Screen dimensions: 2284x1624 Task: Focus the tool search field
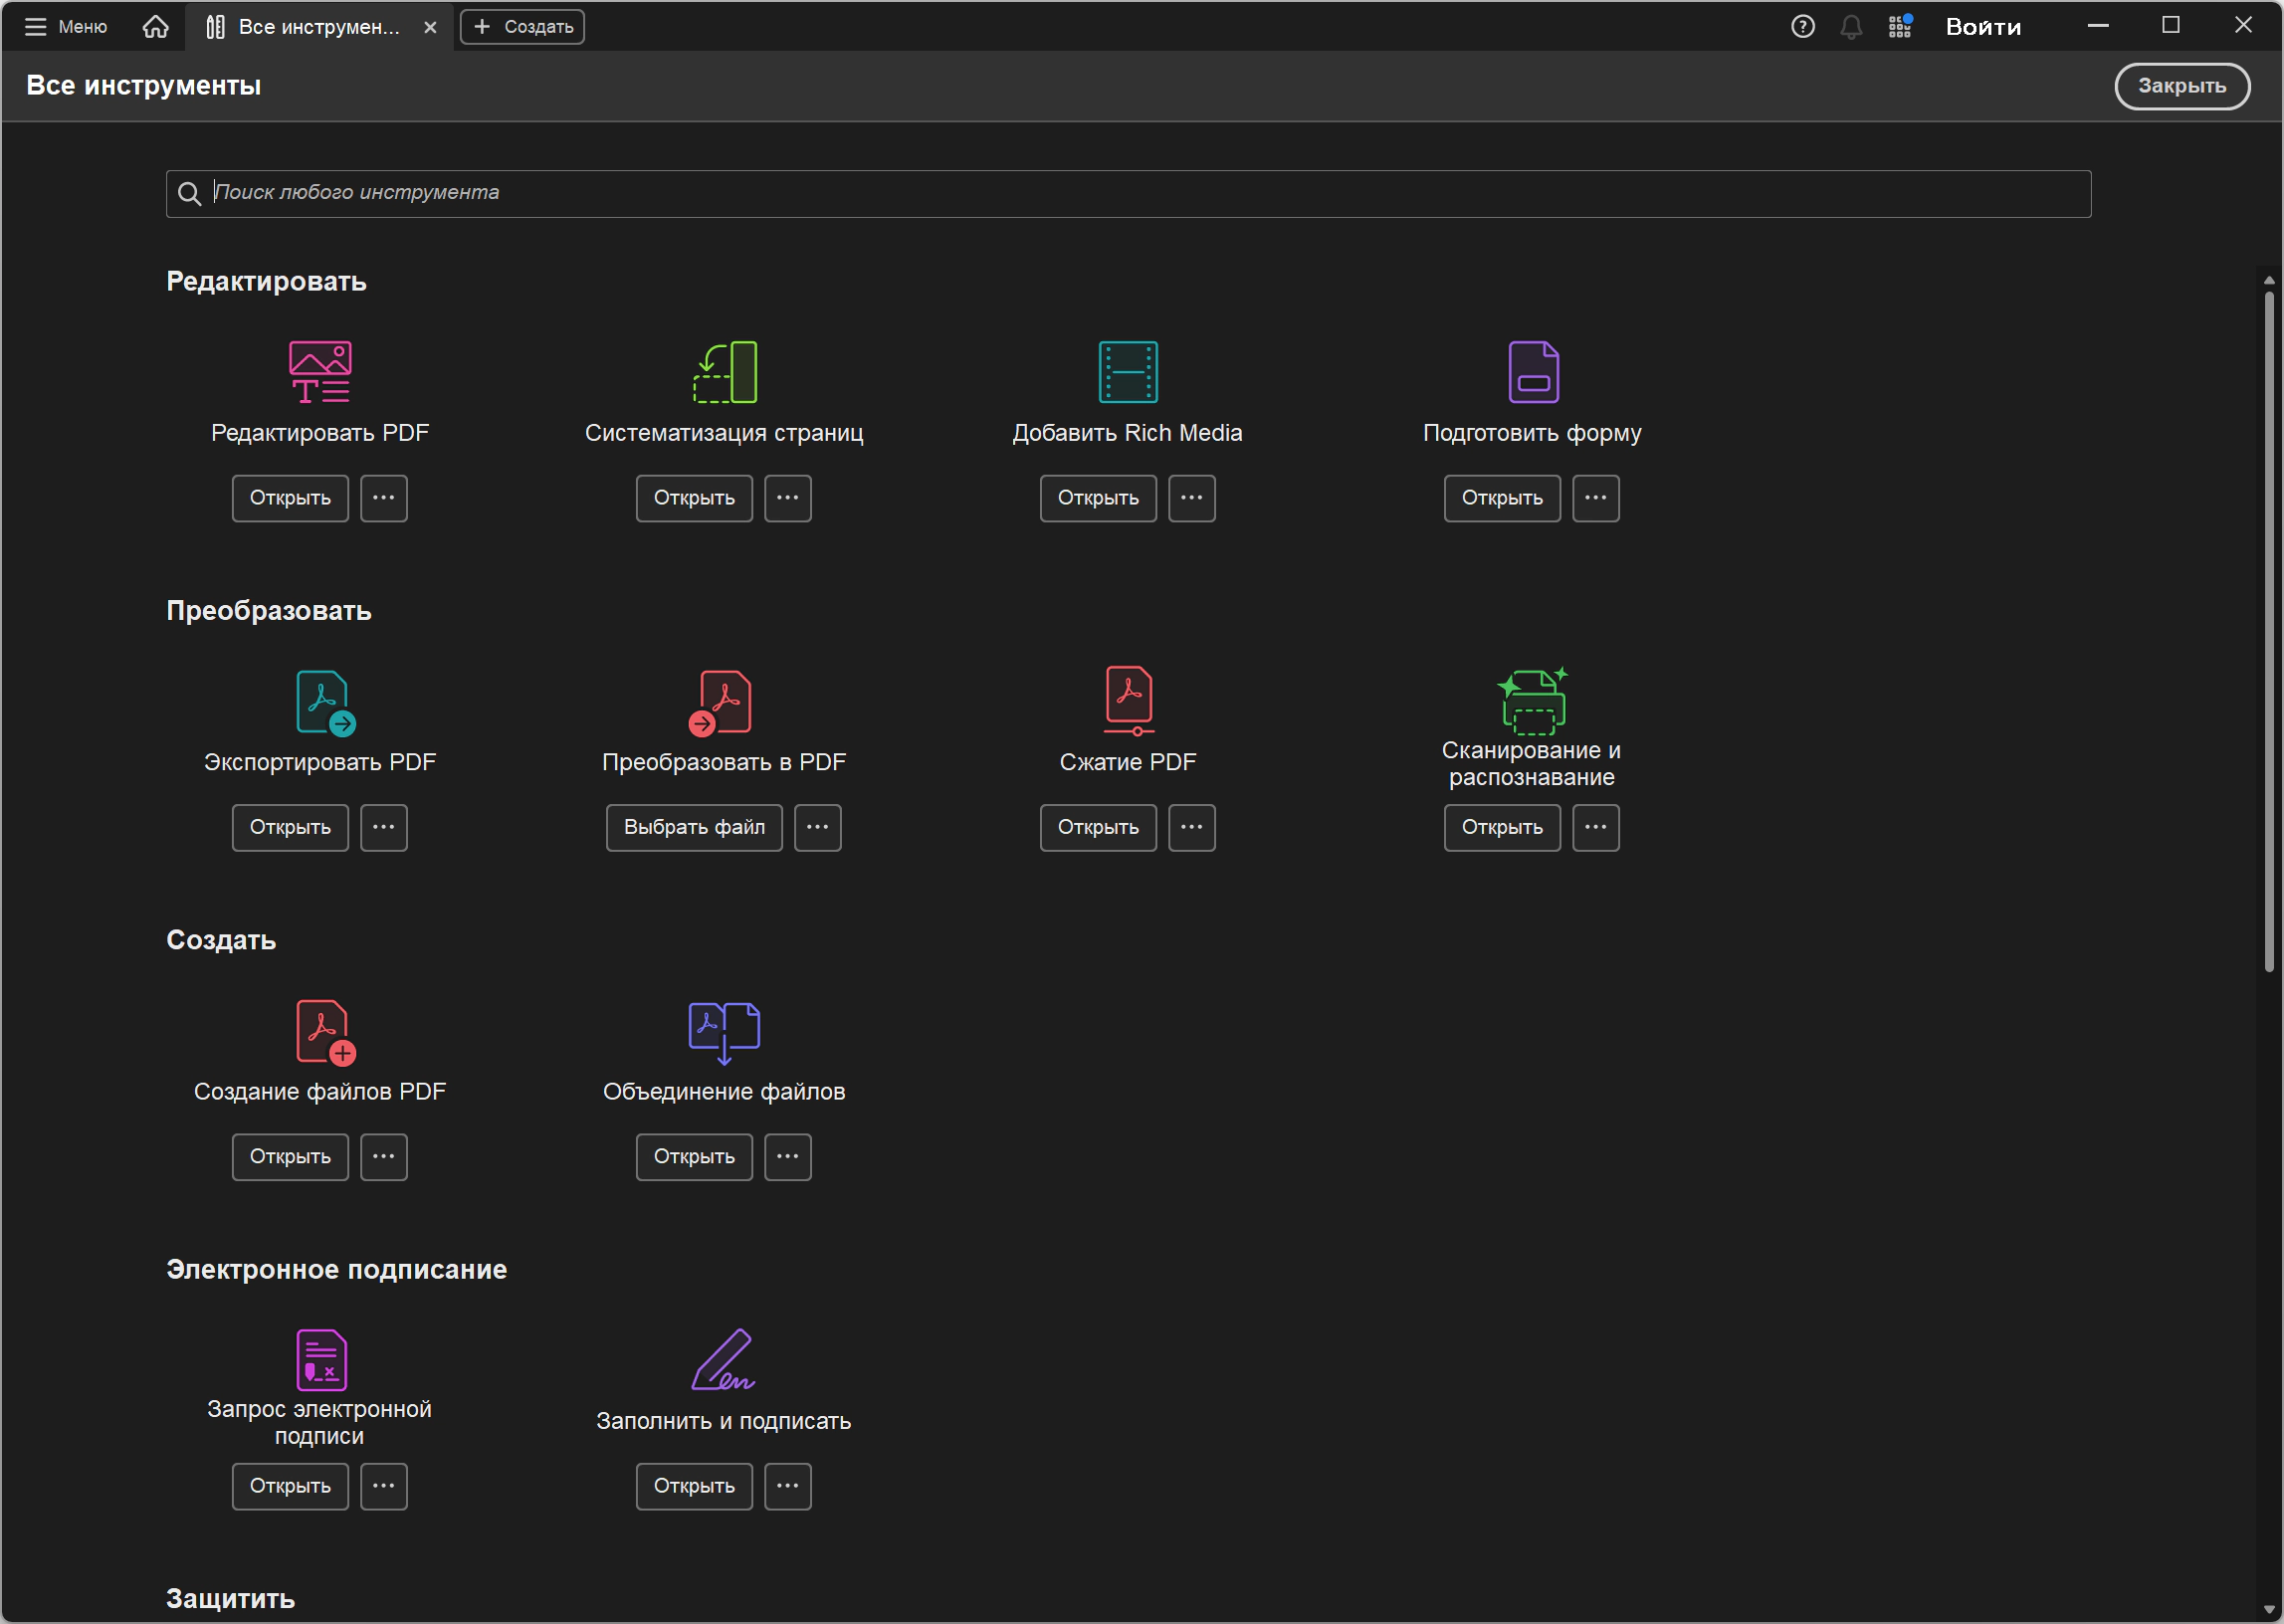coord(1128,193)
